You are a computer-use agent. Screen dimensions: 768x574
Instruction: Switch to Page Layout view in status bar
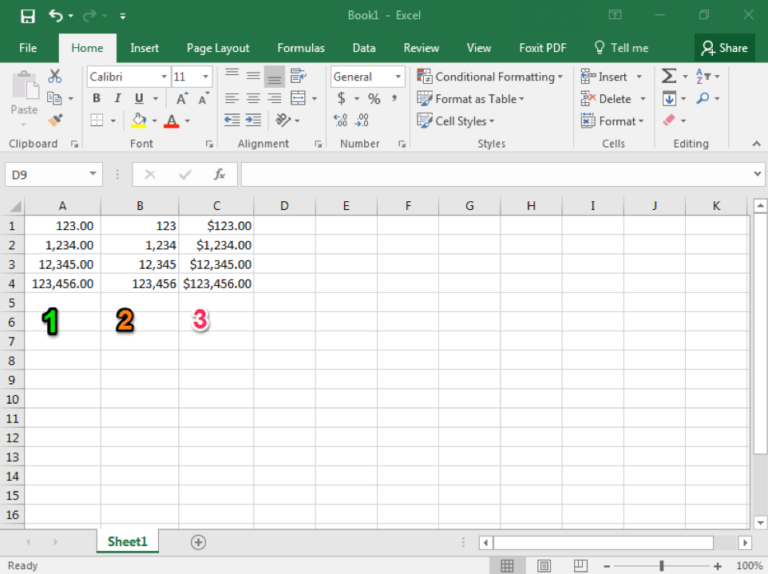[543, 566]
